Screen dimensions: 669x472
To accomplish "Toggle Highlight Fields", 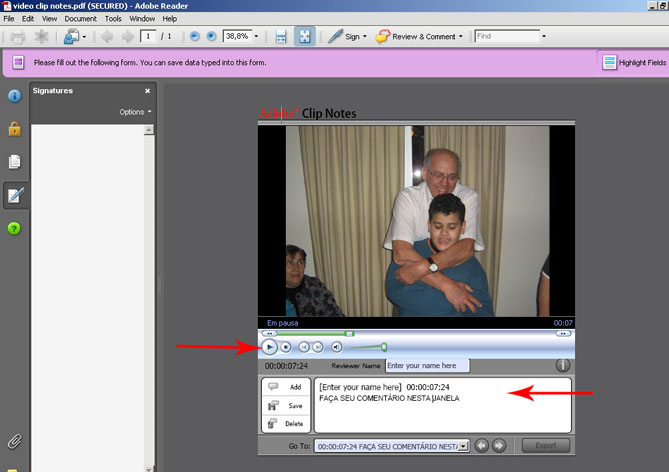I will (x=634, y=62).
